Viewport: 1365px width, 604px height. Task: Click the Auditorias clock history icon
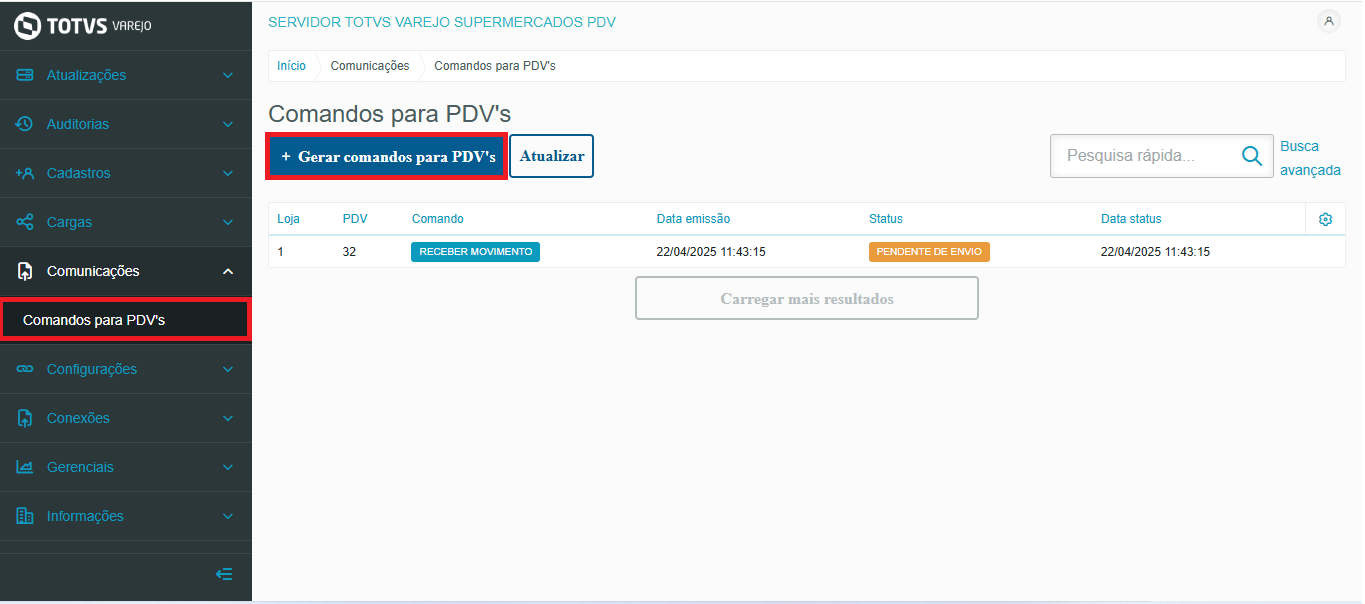(25, 124)
